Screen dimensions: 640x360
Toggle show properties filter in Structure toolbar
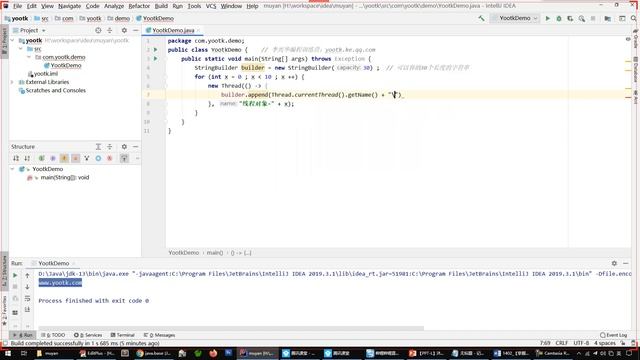(x=53, y=158)
